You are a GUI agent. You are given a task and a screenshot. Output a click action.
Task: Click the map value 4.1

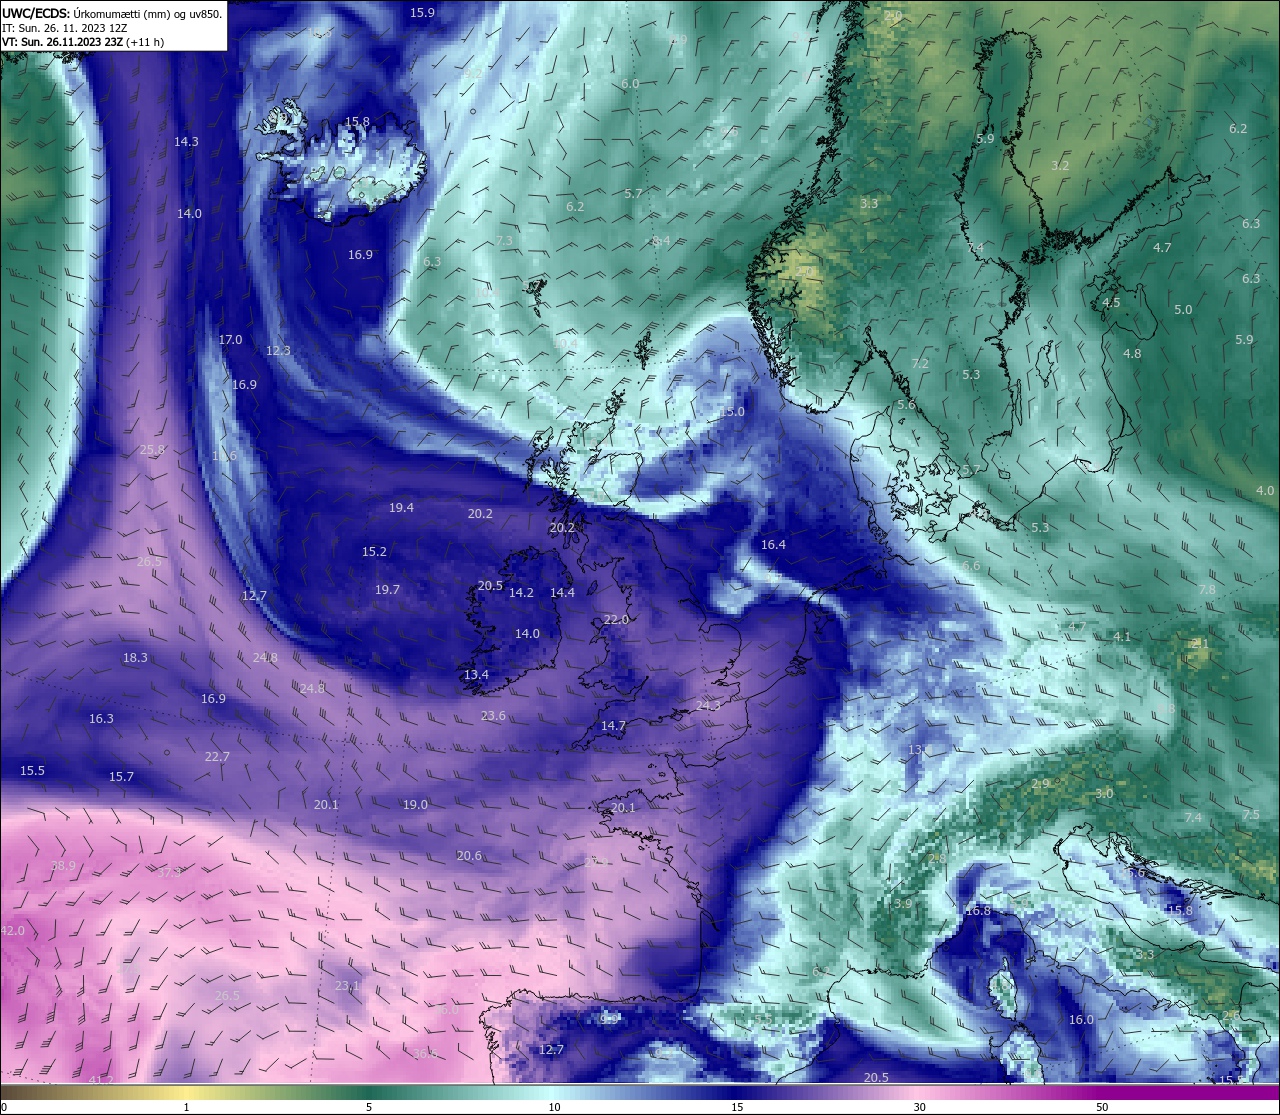click(1122, 637)
